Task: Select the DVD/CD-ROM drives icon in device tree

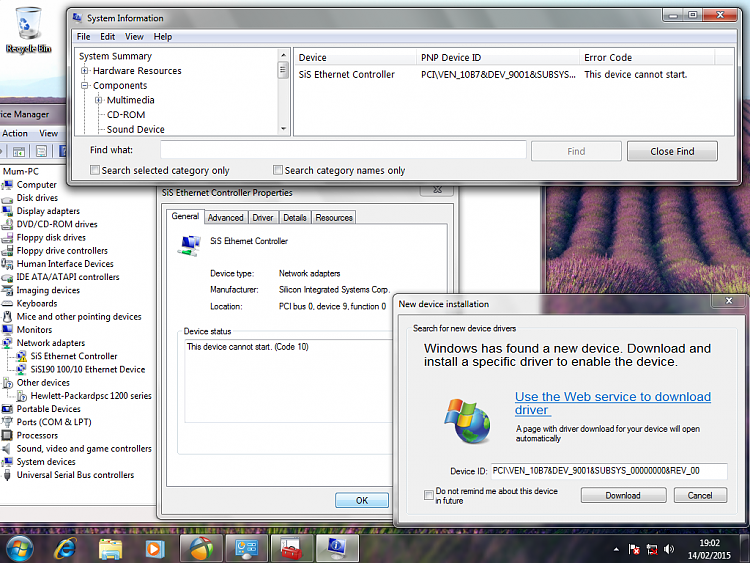Action: (7, 224)
